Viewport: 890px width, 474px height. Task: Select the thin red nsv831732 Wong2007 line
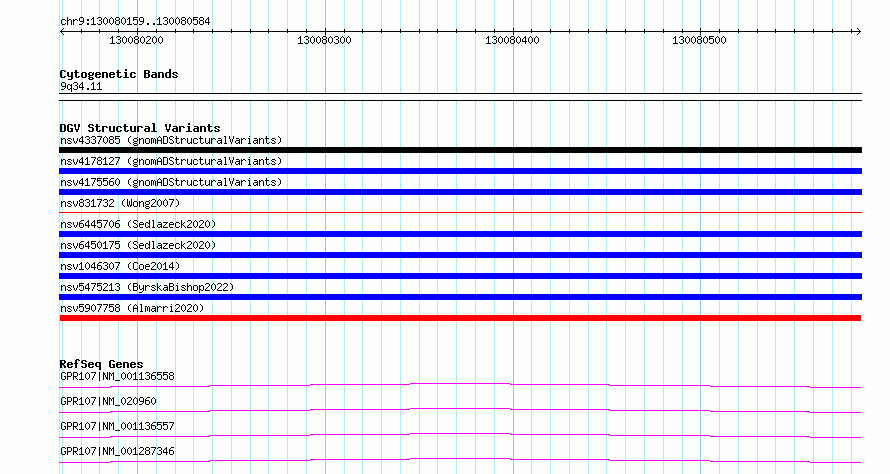[x=460, y=212]
